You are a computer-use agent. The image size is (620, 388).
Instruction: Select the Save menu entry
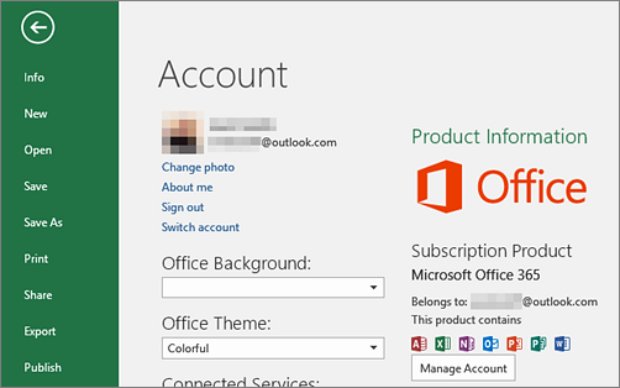(x=36, y=186)
